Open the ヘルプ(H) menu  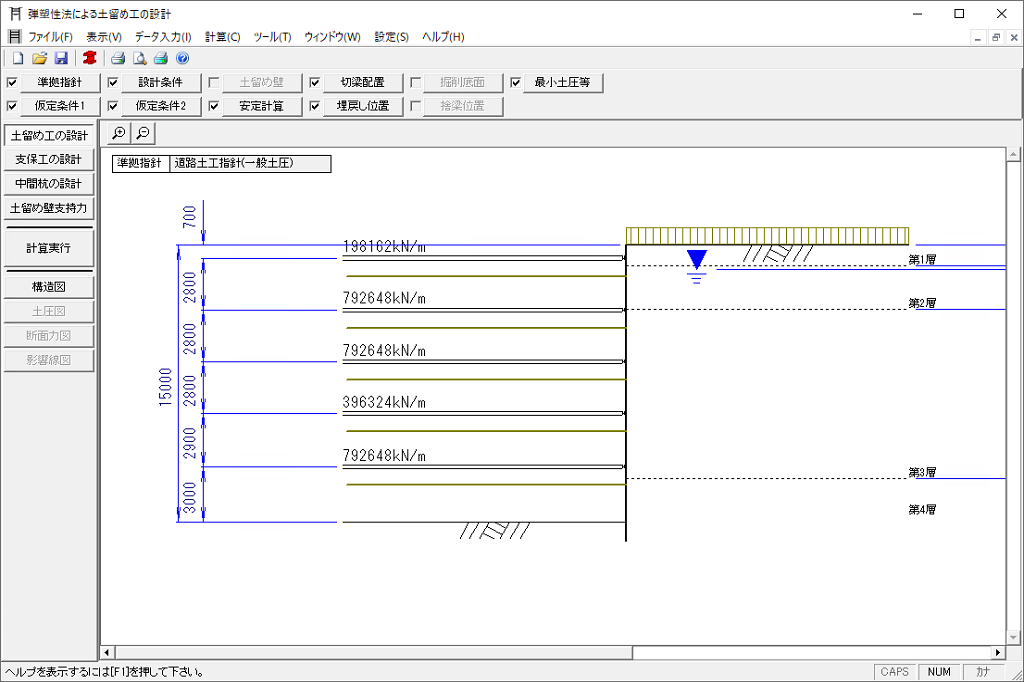(x=443, y=37)
